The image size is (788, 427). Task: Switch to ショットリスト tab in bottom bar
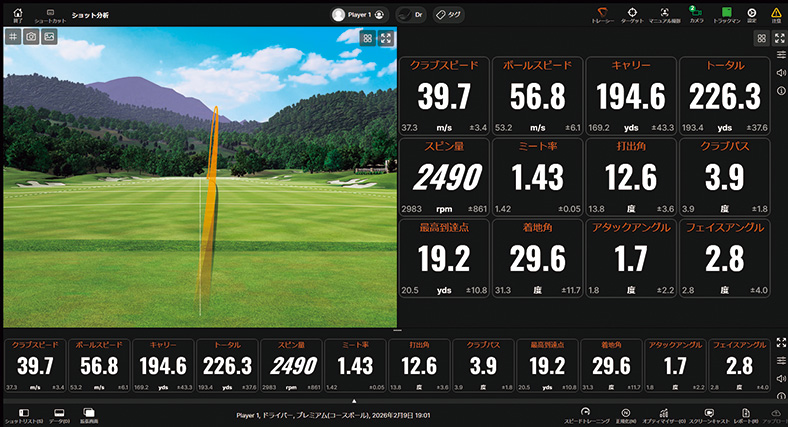(x=24, y=413)
